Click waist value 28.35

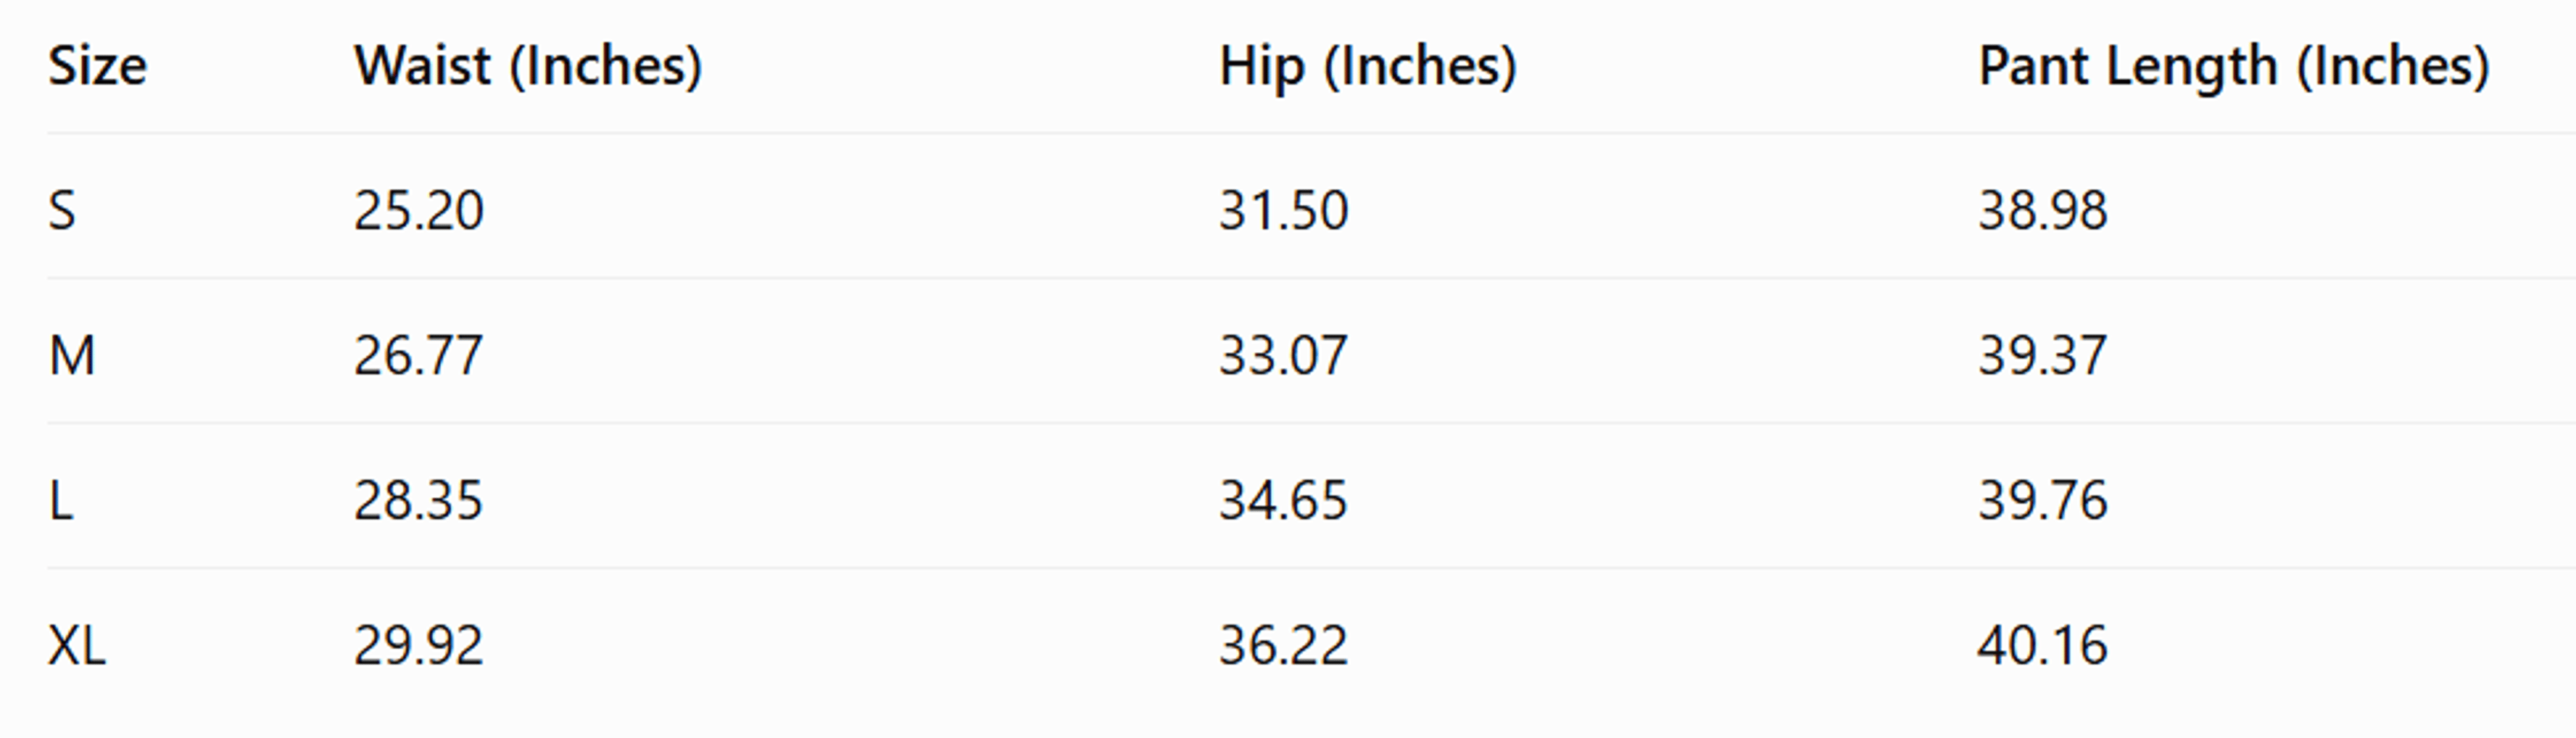[x=419, y=500]
